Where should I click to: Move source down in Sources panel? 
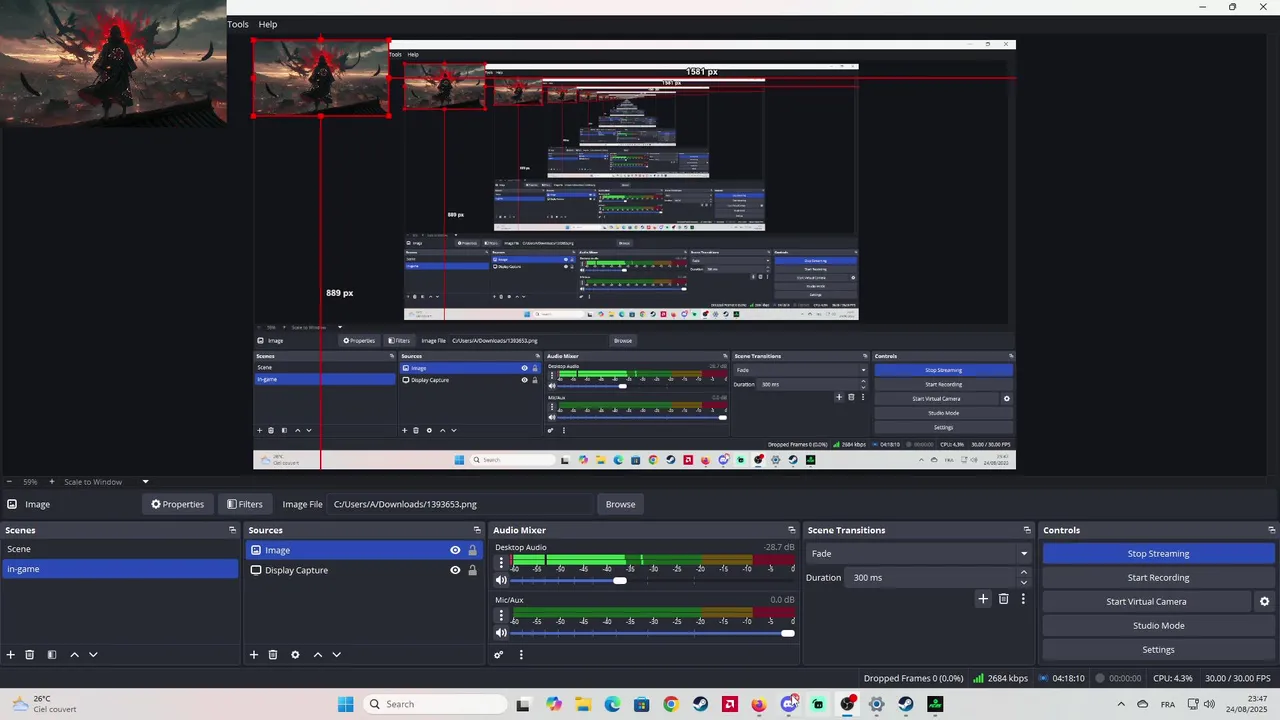tap(336, 655)
